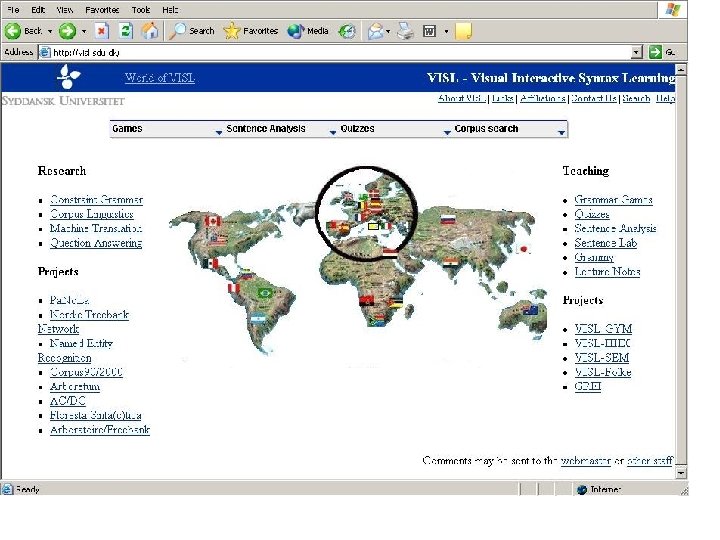
Task: Open the Favorites menu
Action: tap(102, 10)
